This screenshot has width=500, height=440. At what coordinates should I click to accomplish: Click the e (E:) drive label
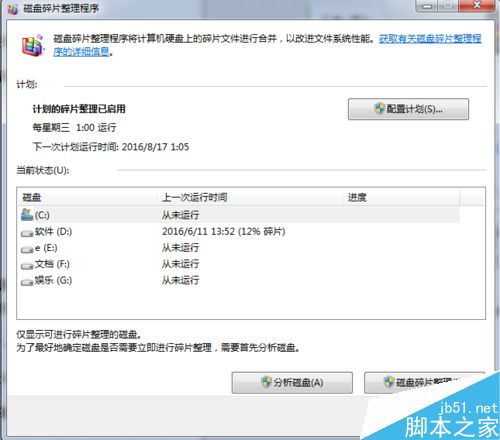[x=46, y=248]
